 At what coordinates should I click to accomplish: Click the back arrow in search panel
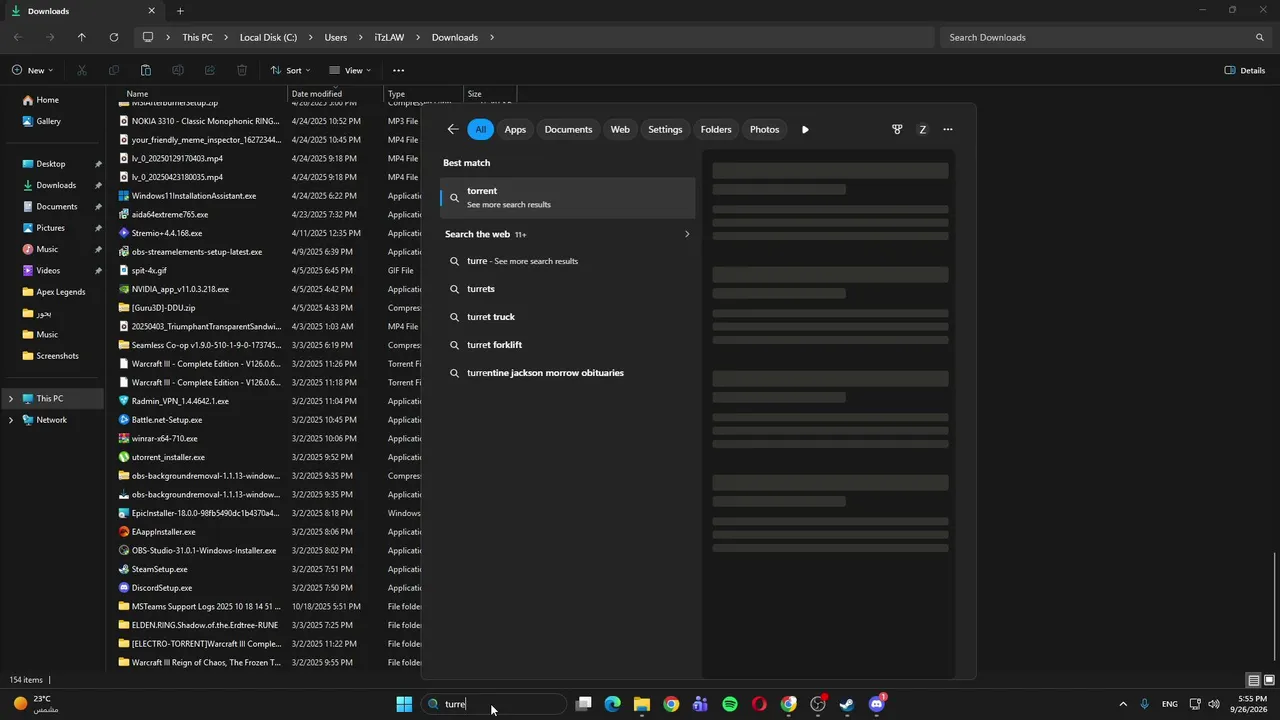(x=453, y=129)
